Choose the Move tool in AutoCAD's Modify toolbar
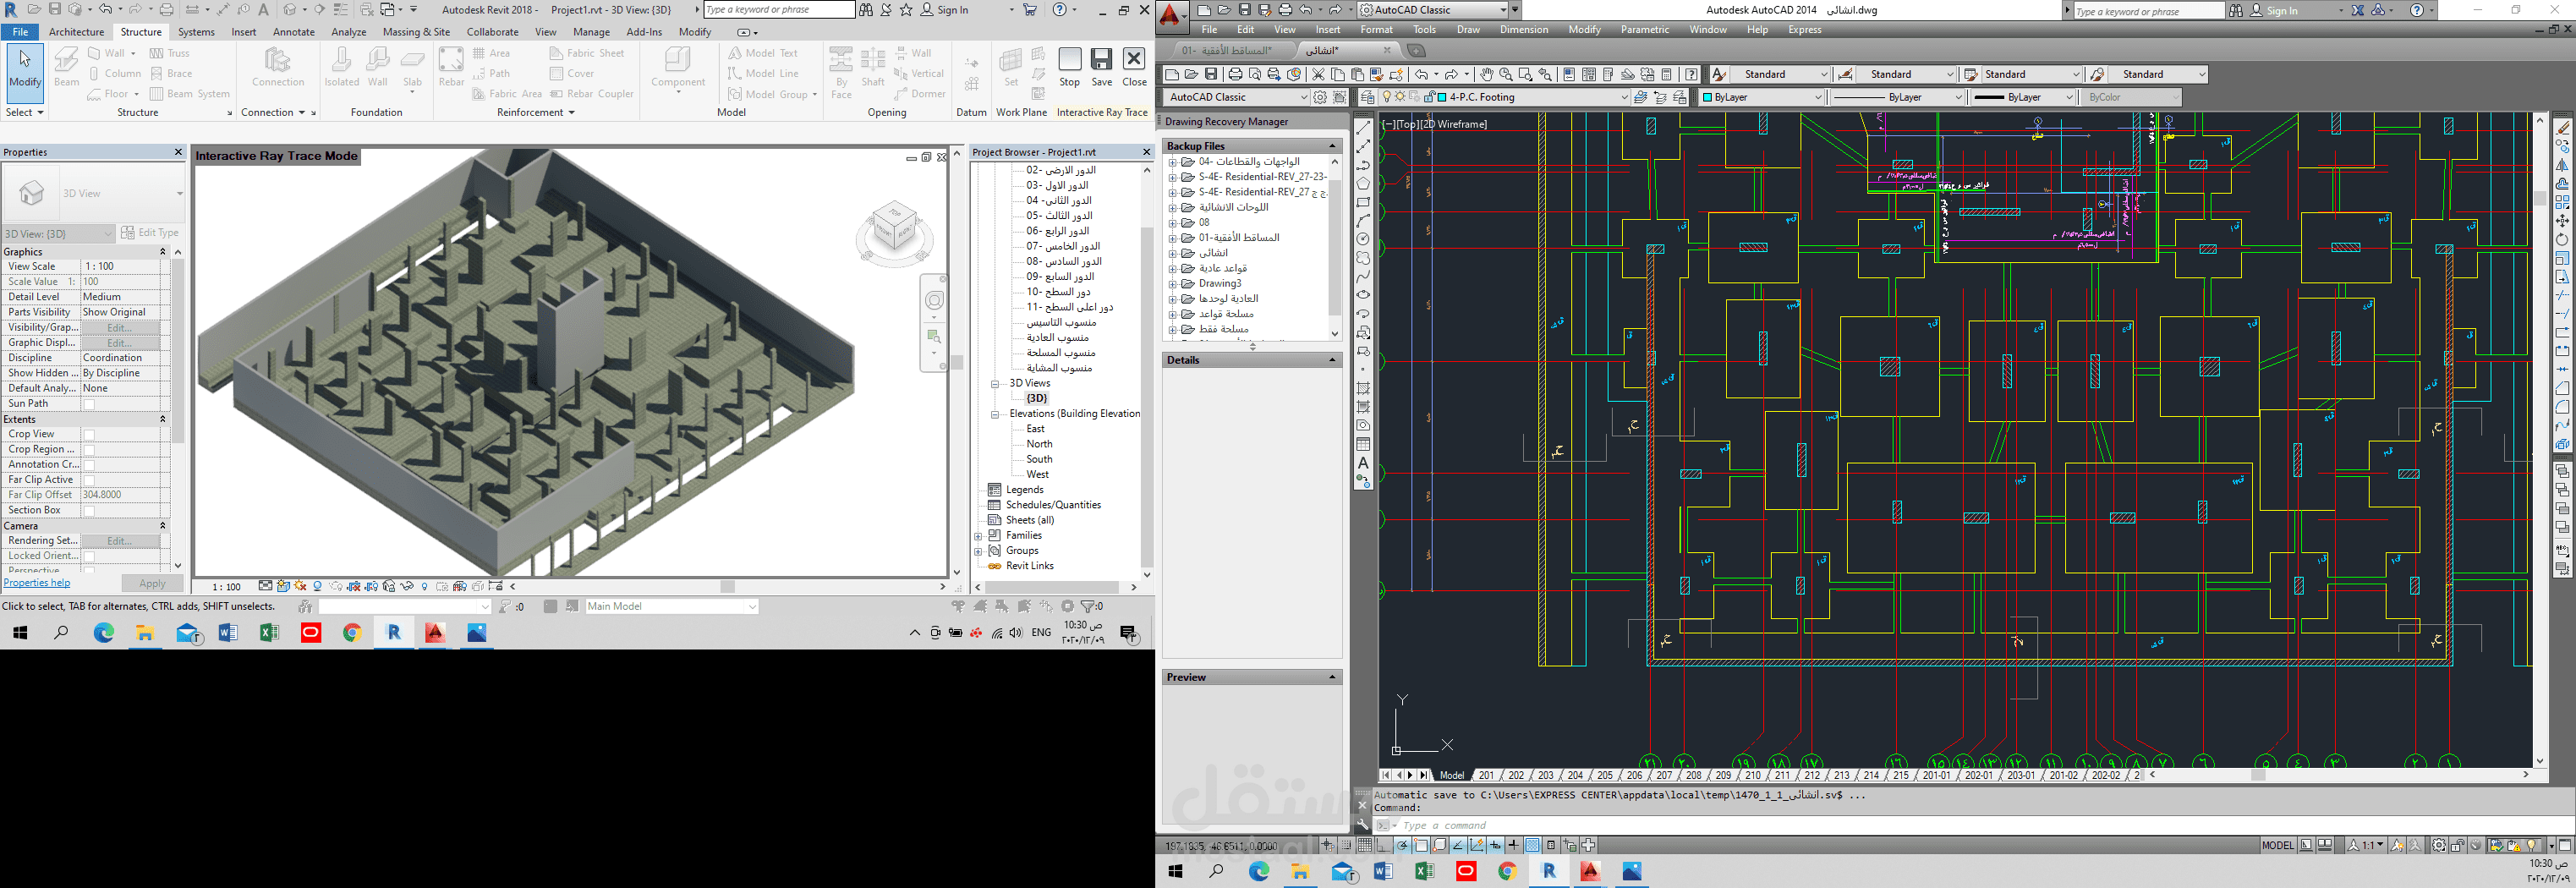Screen dimensions: 2576x888 pyautogui.click(x=2562, y=221)
